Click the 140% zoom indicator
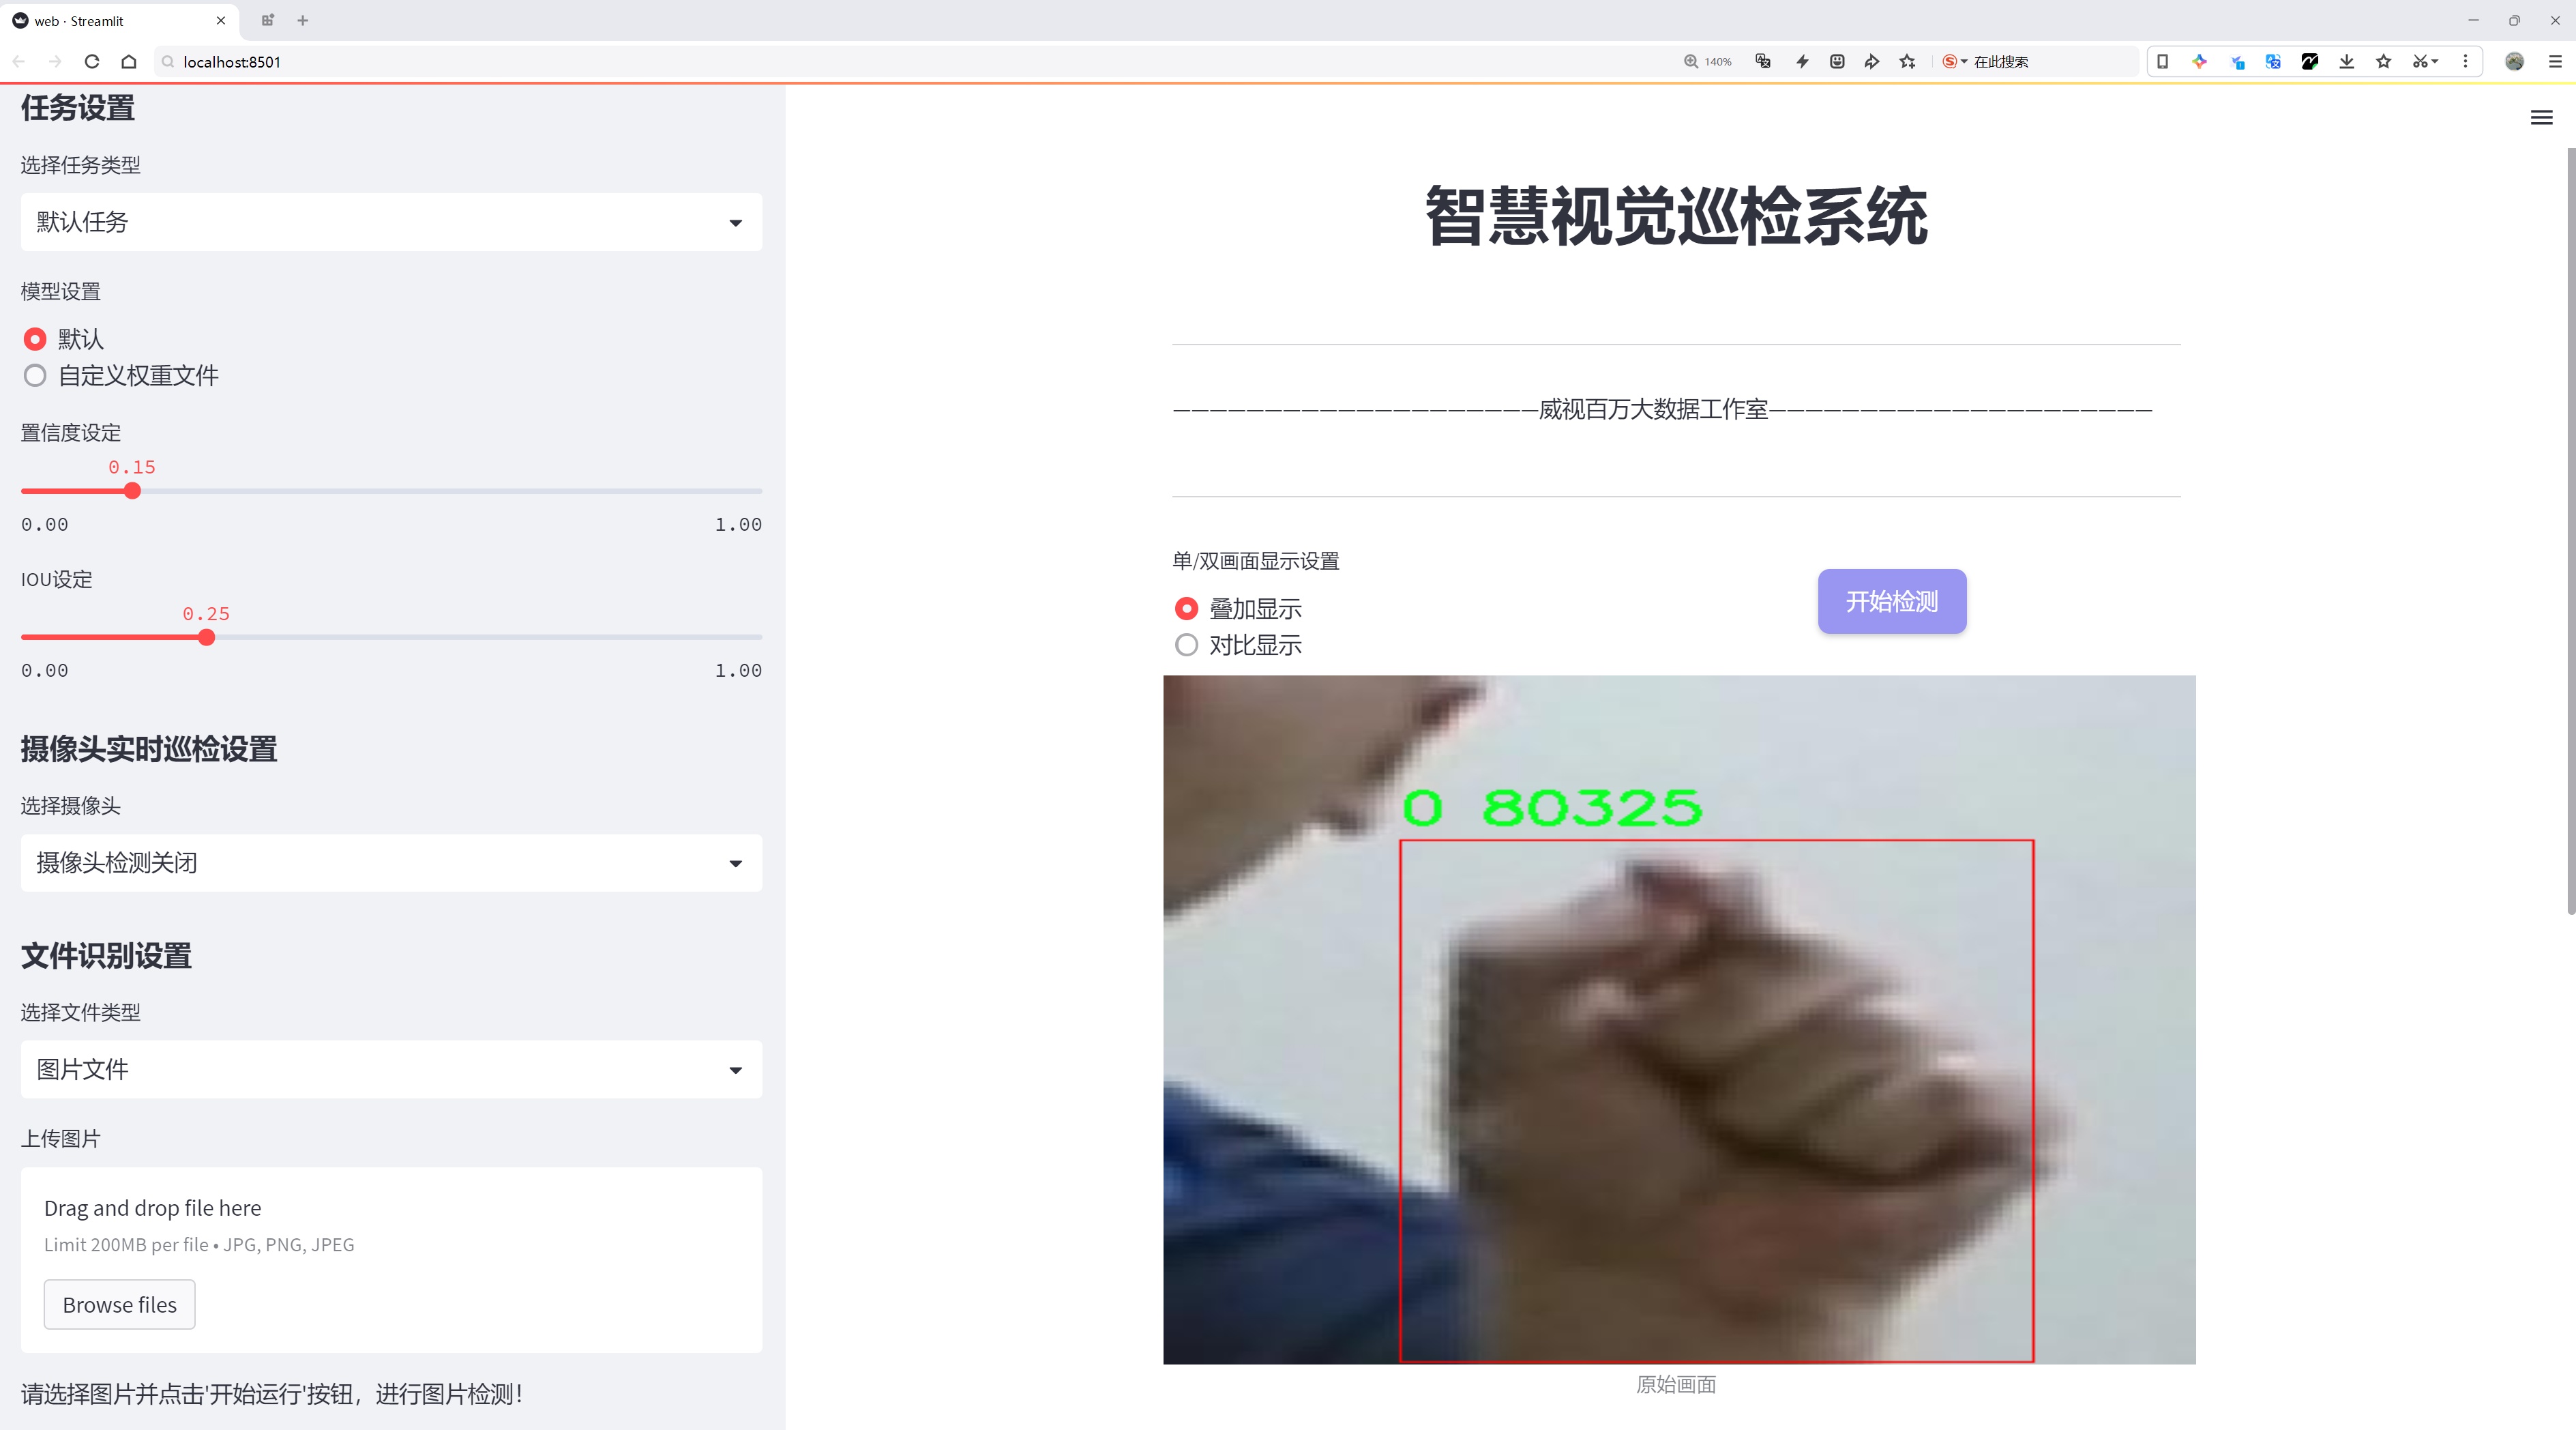The image size is (2576, 1430). tap(1707, 62)
